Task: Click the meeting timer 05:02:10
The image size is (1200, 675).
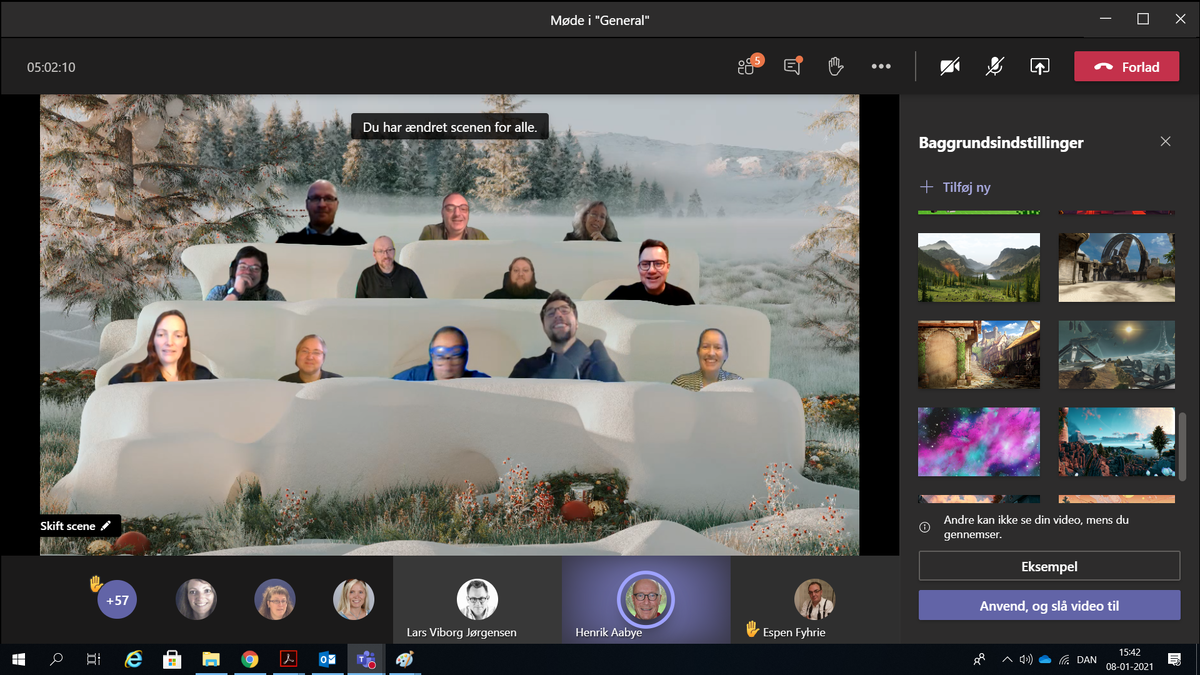Action: click(x=51, y=67)
